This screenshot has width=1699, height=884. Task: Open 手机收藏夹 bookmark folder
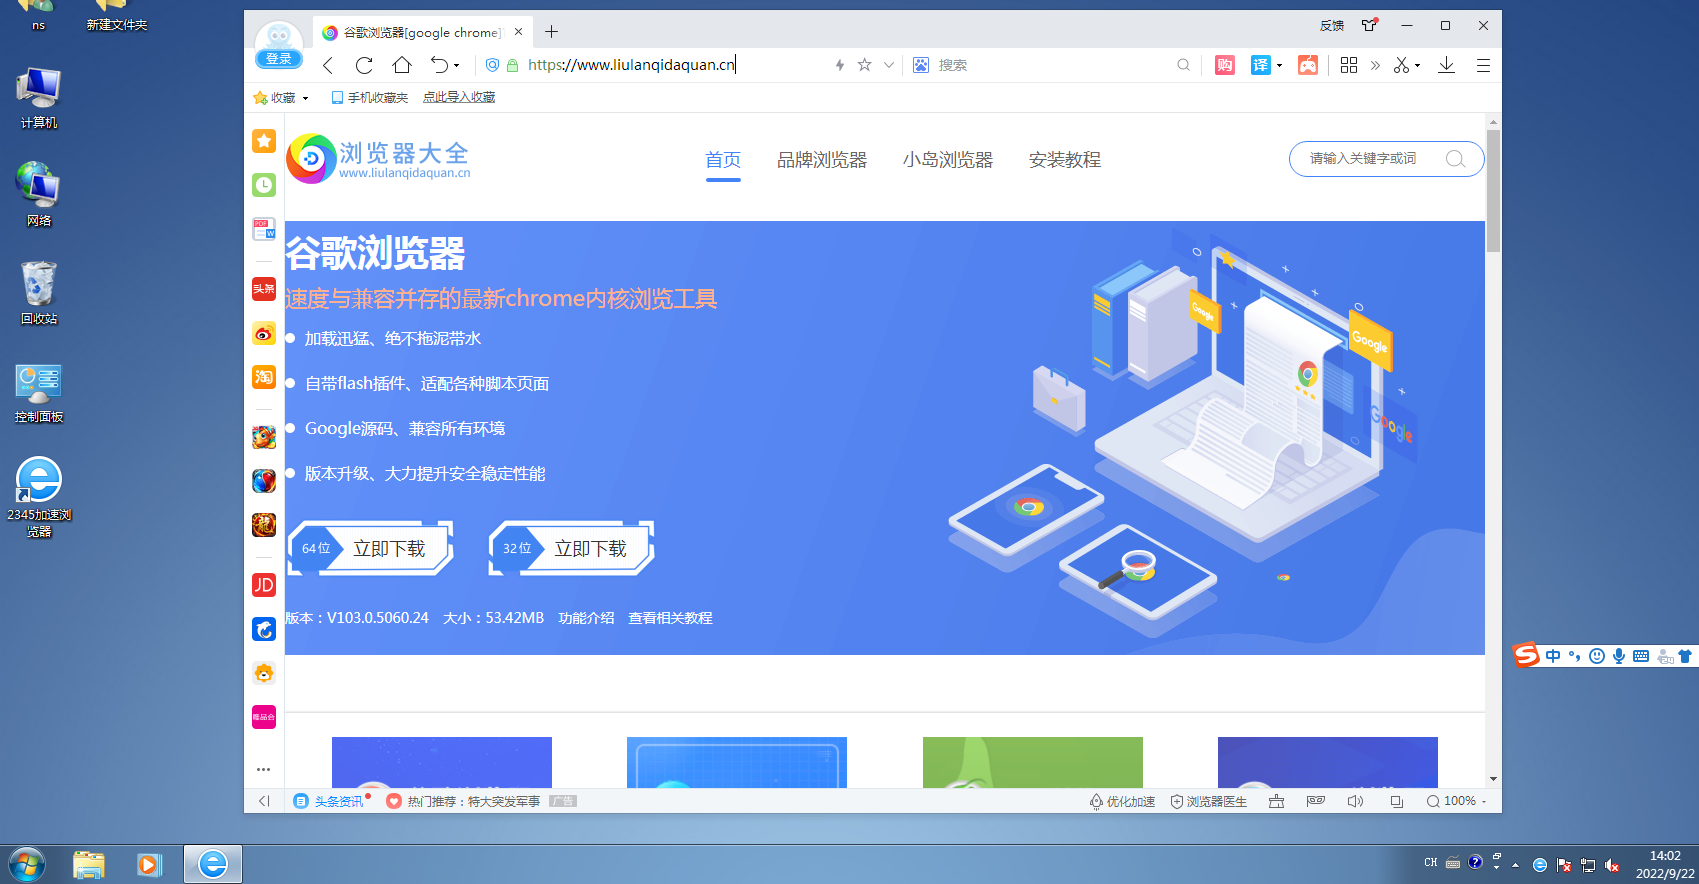(369, 97)
